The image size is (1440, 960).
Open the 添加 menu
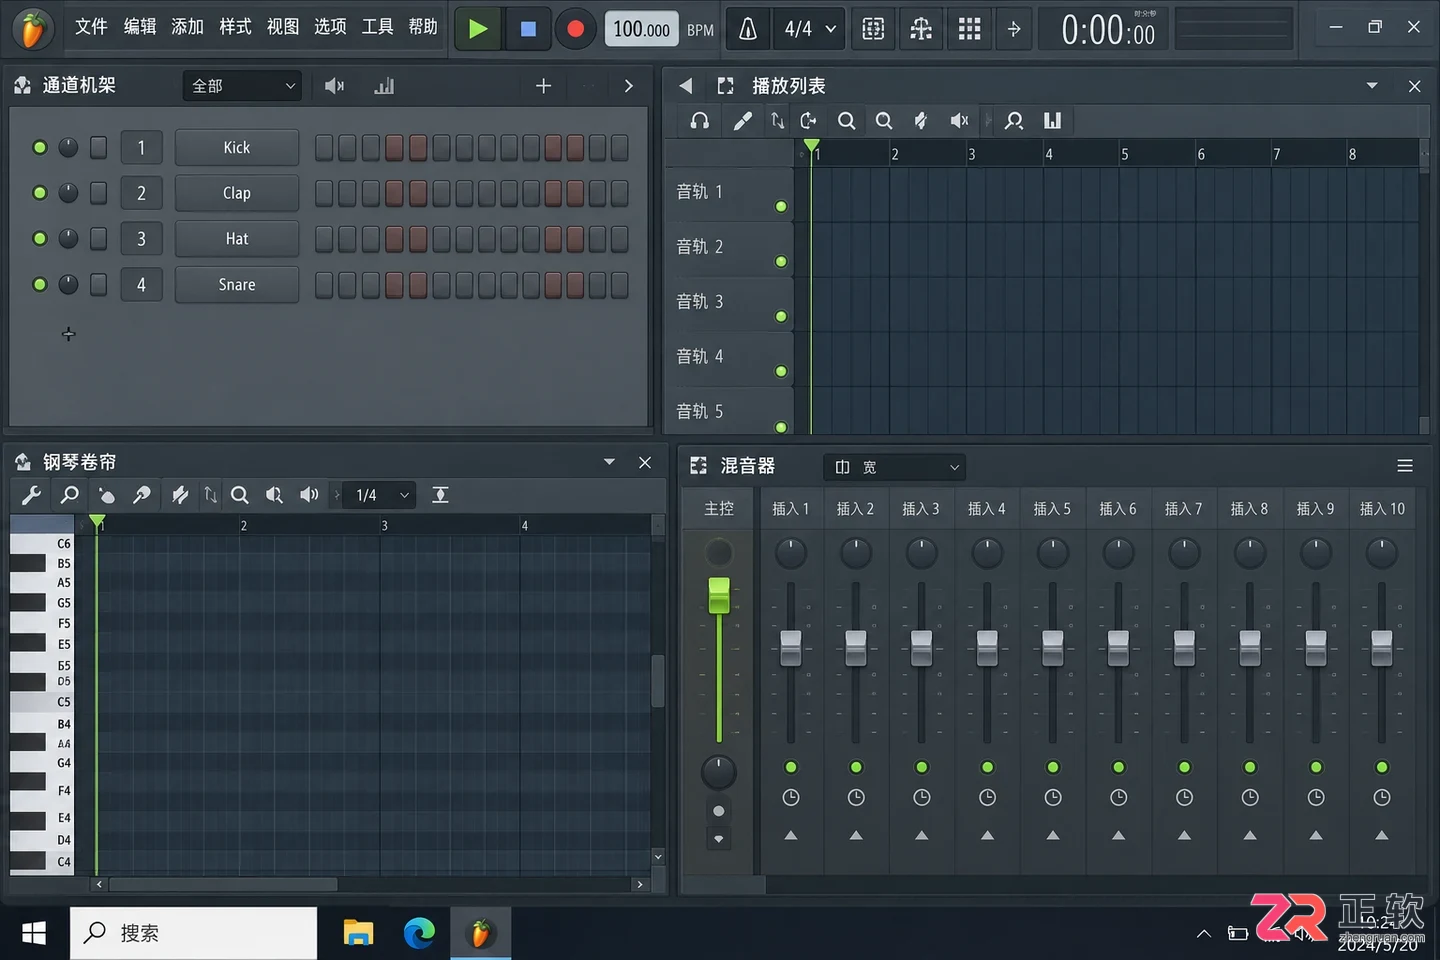[x=187, y=26]
